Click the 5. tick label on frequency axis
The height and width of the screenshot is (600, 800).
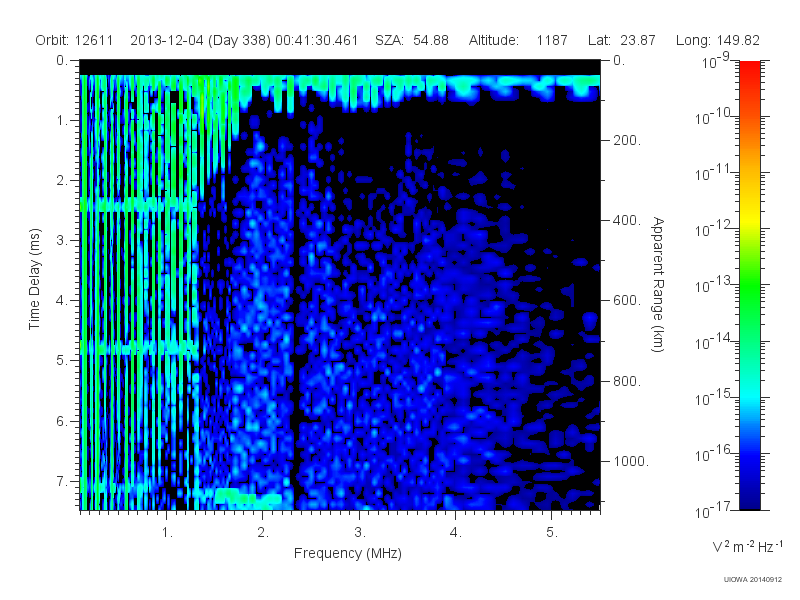click(x=552, y=533)
